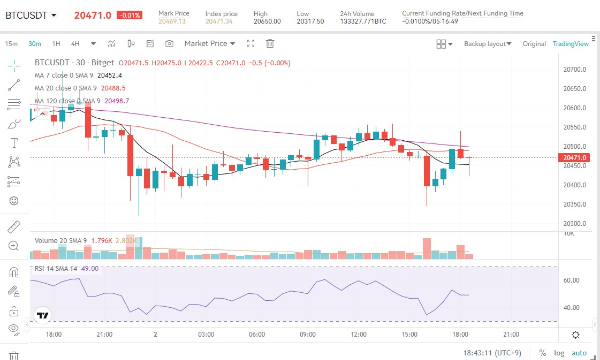Viewport: 600px width, 360px height.
Task: Click the trash remove drawings icon in sidebar
Action: pyautogui.click(x=14, y=356)
